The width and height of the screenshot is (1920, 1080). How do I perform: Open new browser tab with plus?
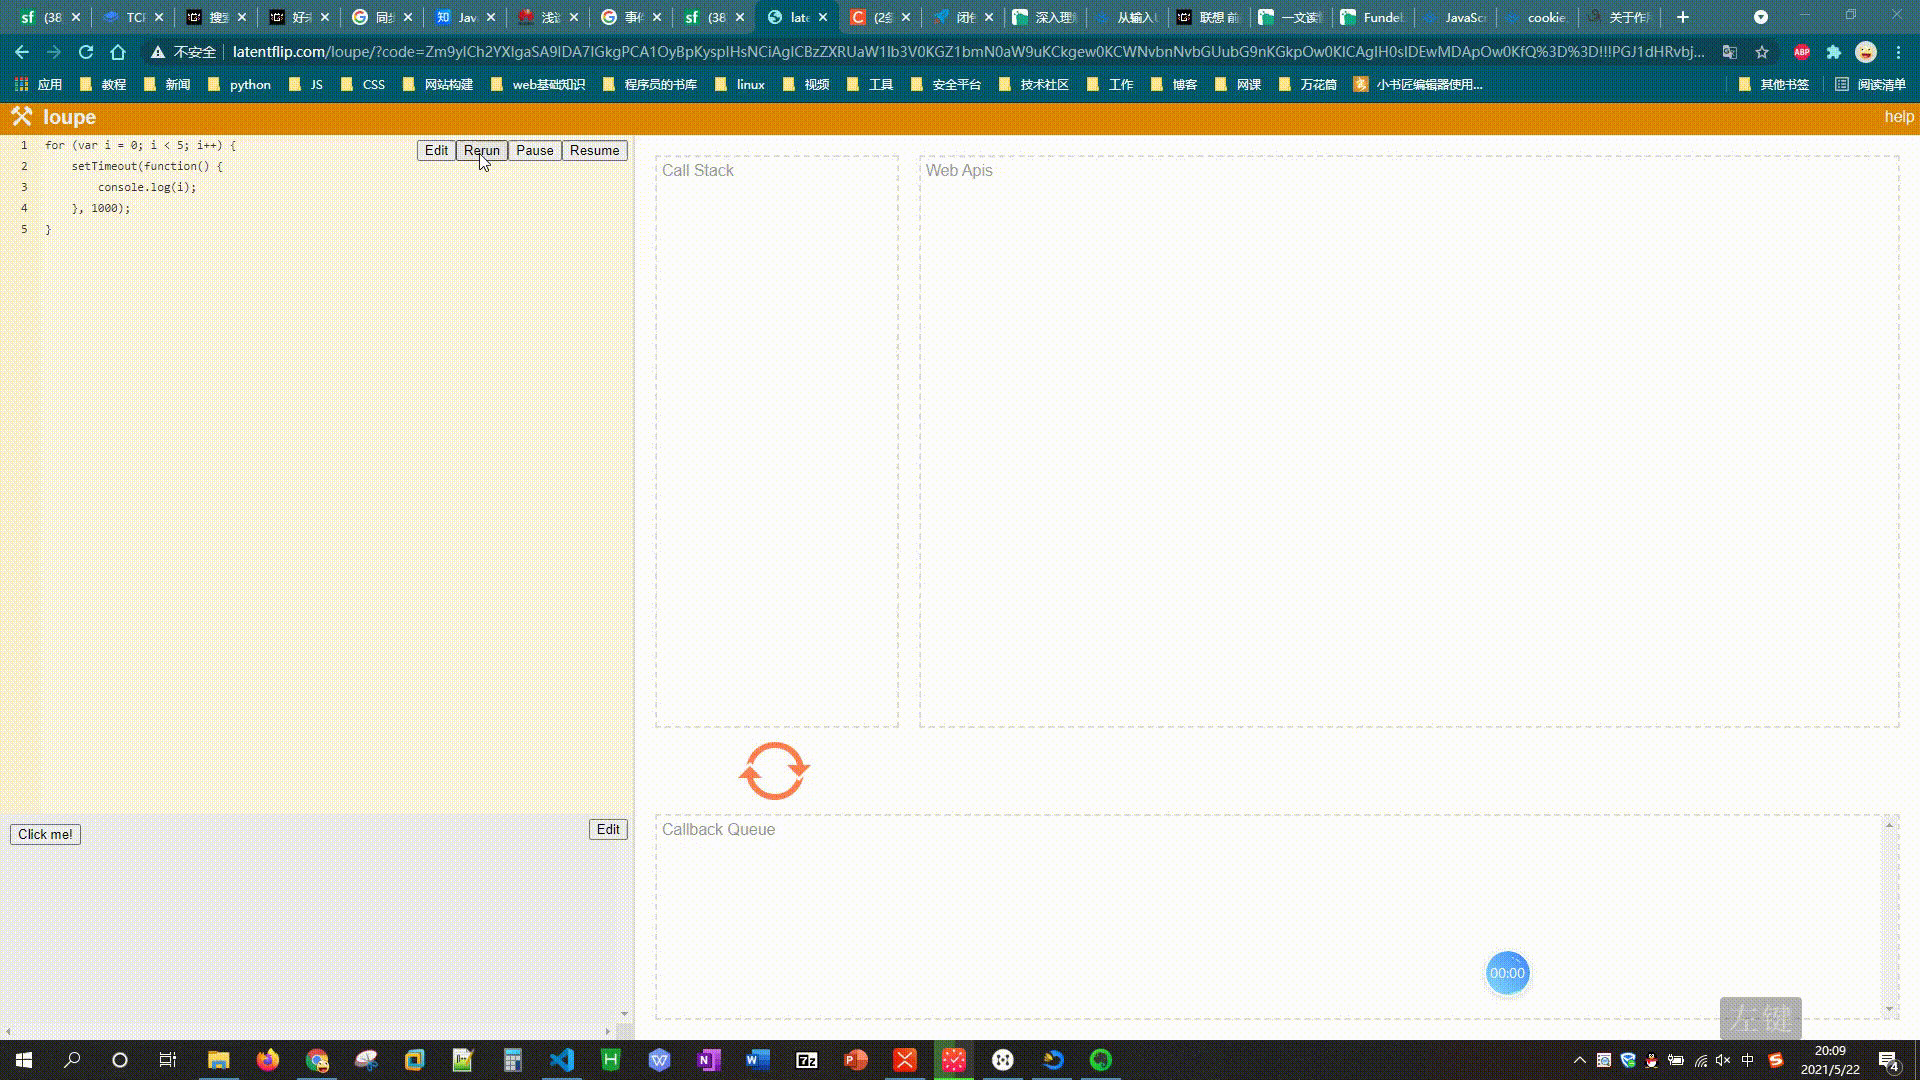click(x=1683, y=17)
